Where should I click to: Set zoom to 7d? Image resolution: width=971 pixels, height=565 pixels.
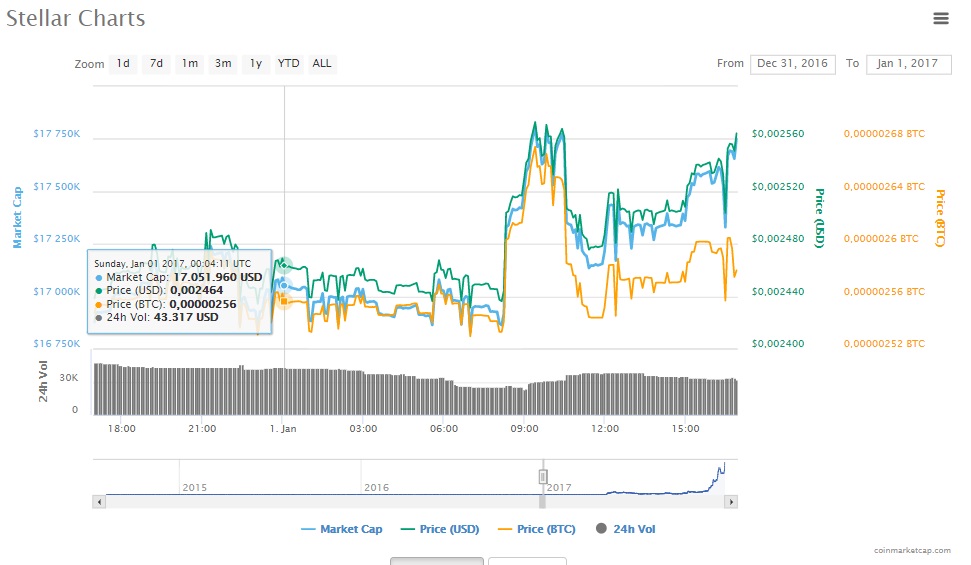pyautogui.click(x=156, y=63)
